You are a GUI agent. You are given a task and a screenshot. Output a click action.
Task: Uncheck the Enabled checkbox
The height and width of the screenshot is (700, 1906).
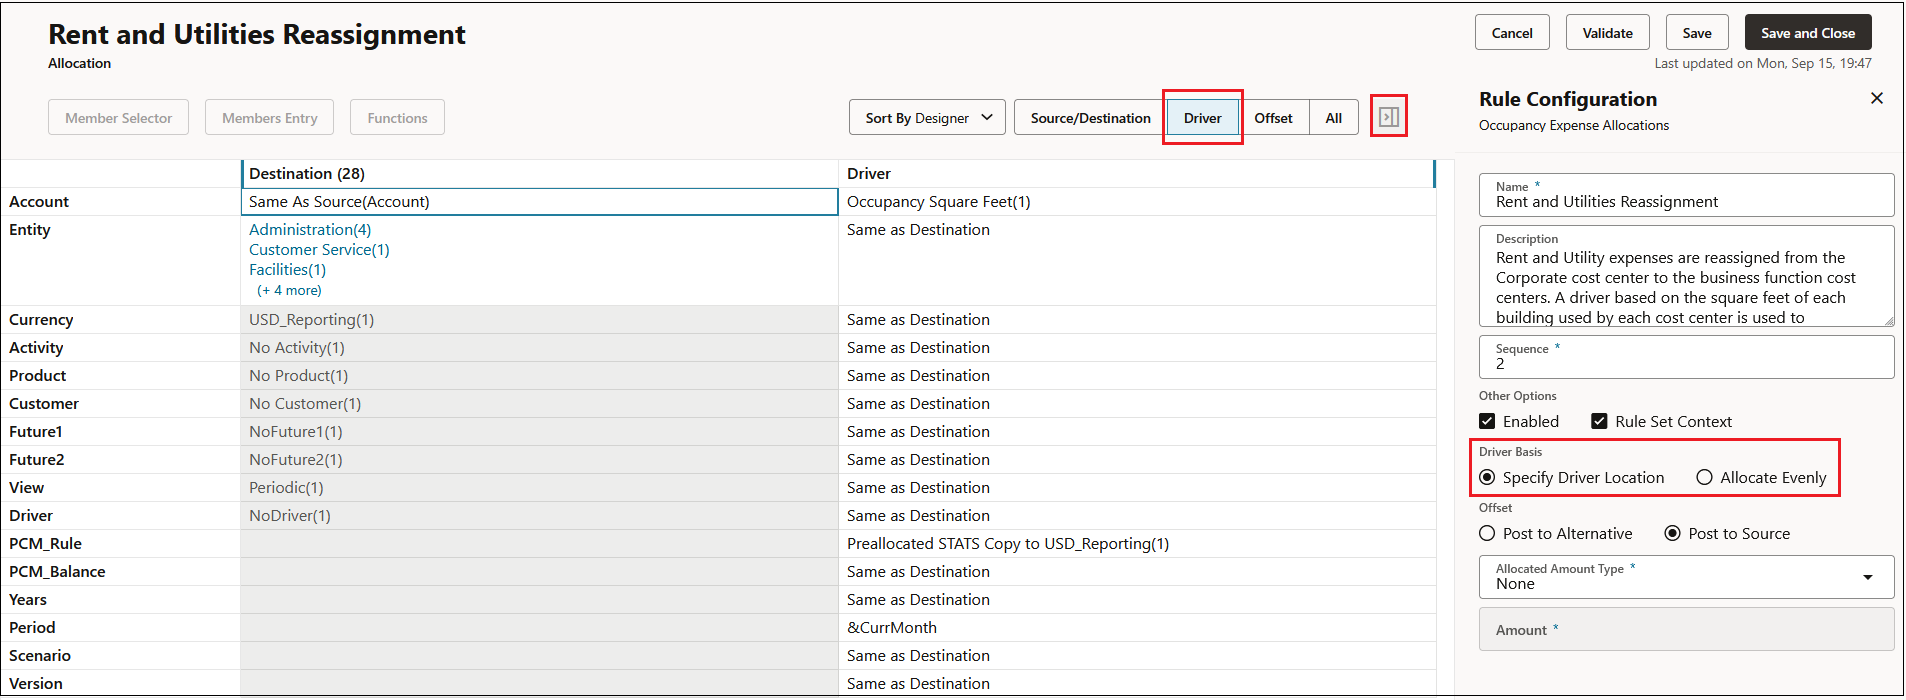1487,421
